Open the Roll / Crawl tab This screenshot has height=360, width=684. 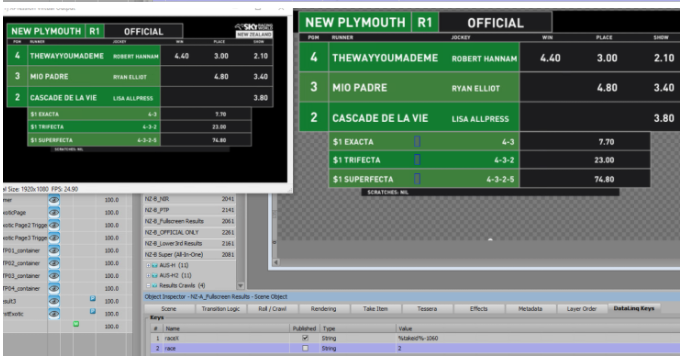pos(272,309)
